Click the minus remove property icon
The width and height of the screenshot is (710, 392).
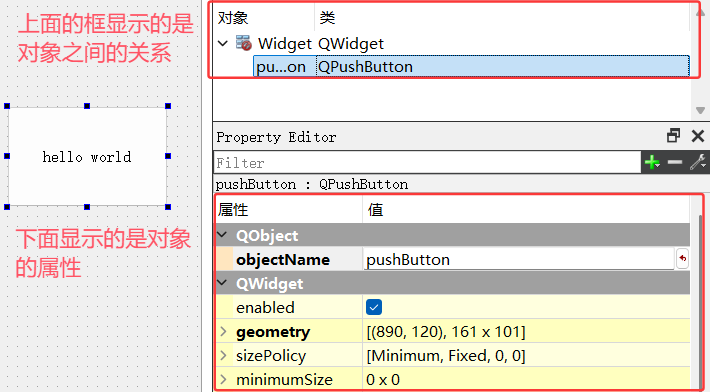tap(675, 162)
